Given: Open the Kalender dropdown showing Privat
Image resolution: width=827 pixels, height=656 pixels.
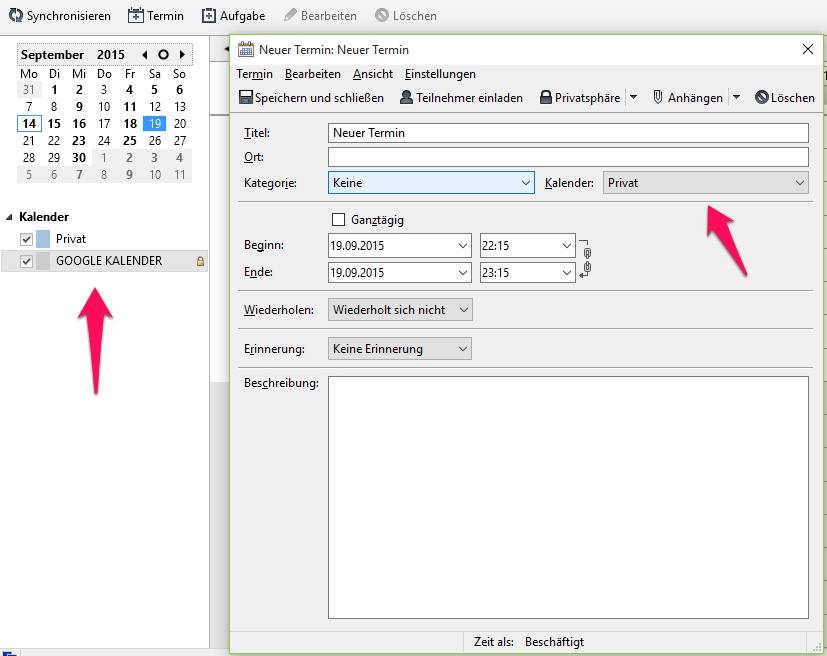Looking at the screenshot, I should point(705,183).
